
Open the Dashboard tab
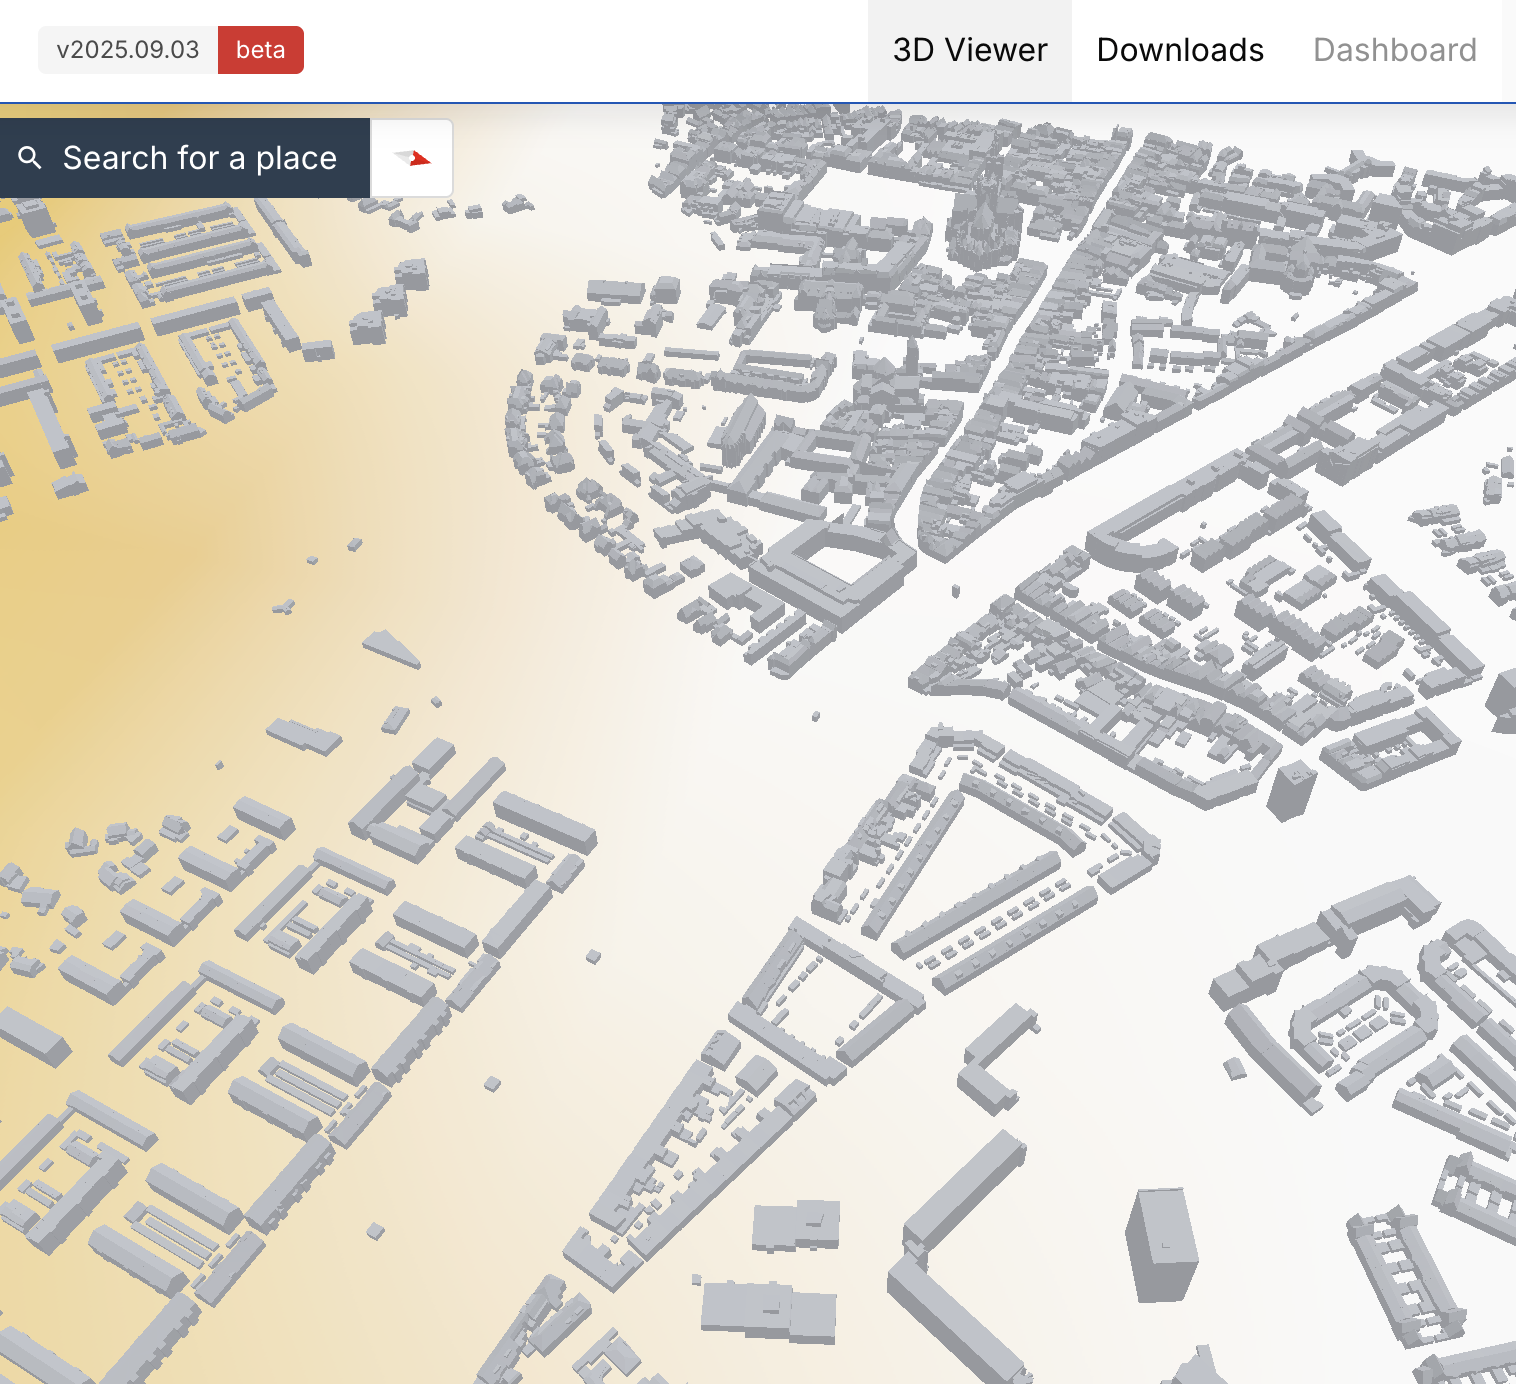pyautogui.click(x=1395, y=50)
